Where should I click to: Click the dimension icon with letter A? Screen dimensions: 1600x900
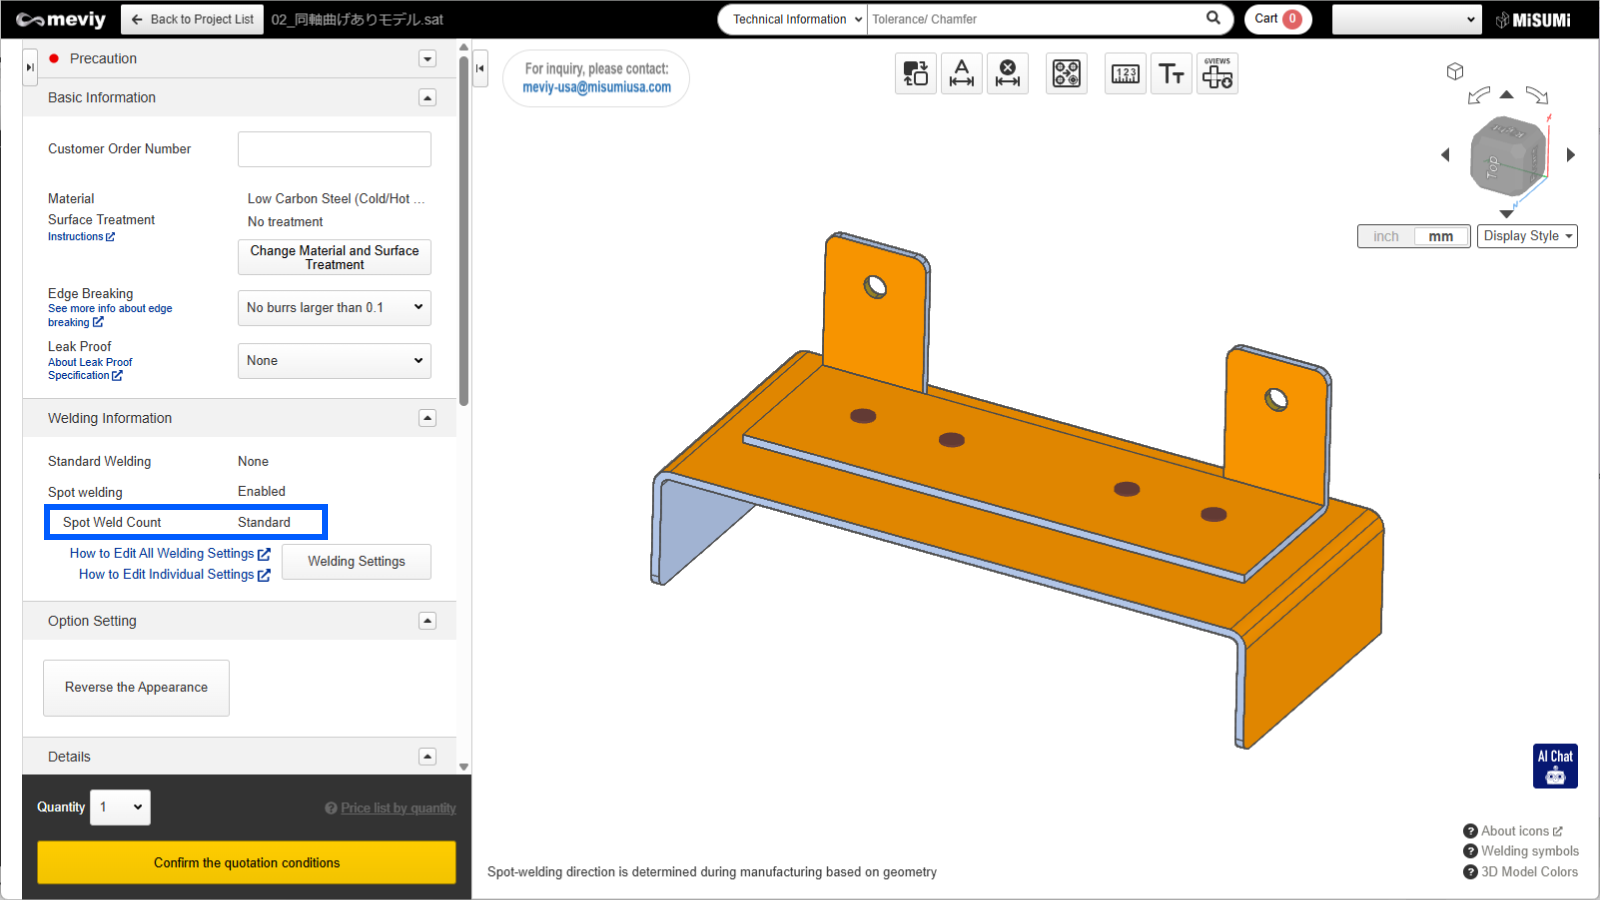[x=961, y=74]
